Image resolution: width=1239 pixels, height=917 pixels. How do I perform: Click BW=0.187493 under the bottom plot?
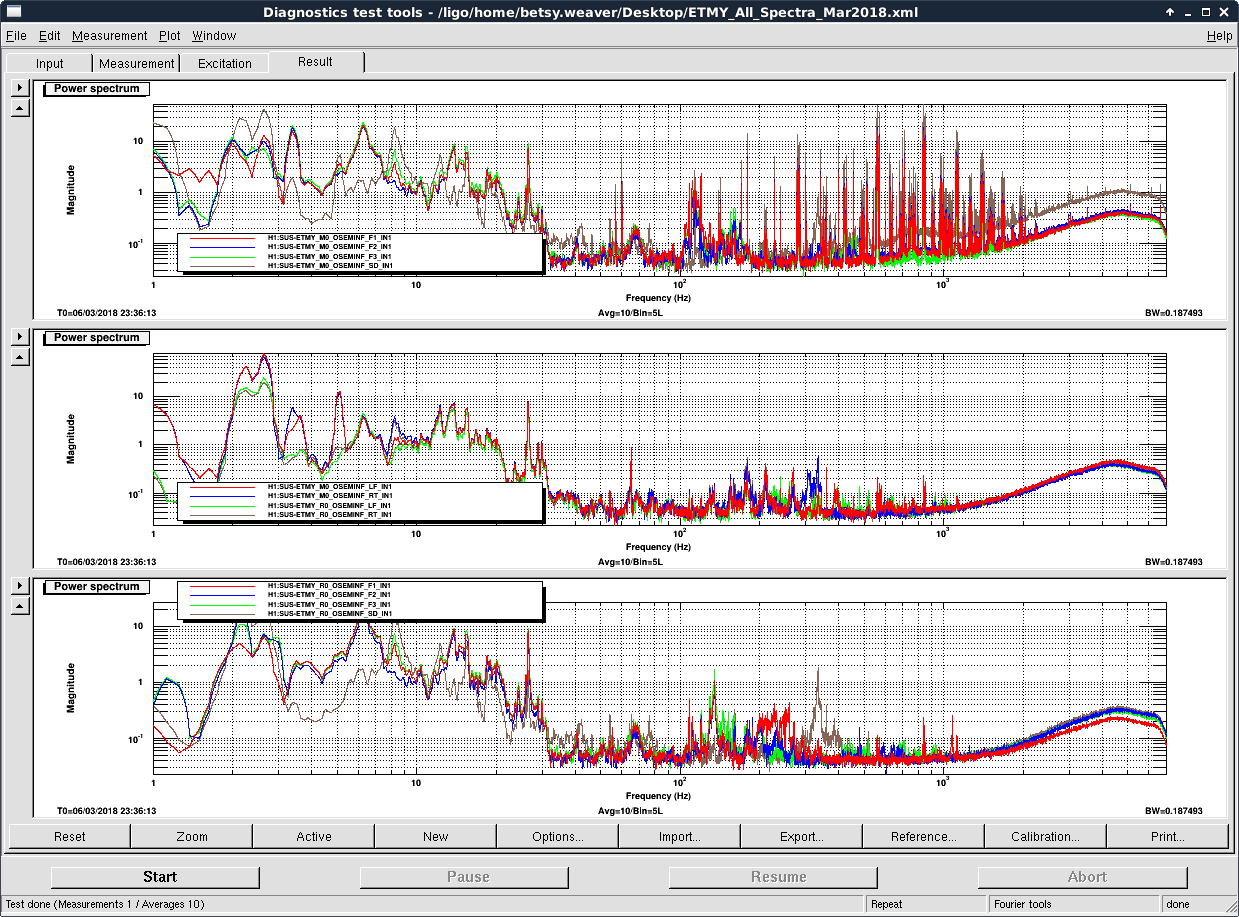coord(1174,811)
